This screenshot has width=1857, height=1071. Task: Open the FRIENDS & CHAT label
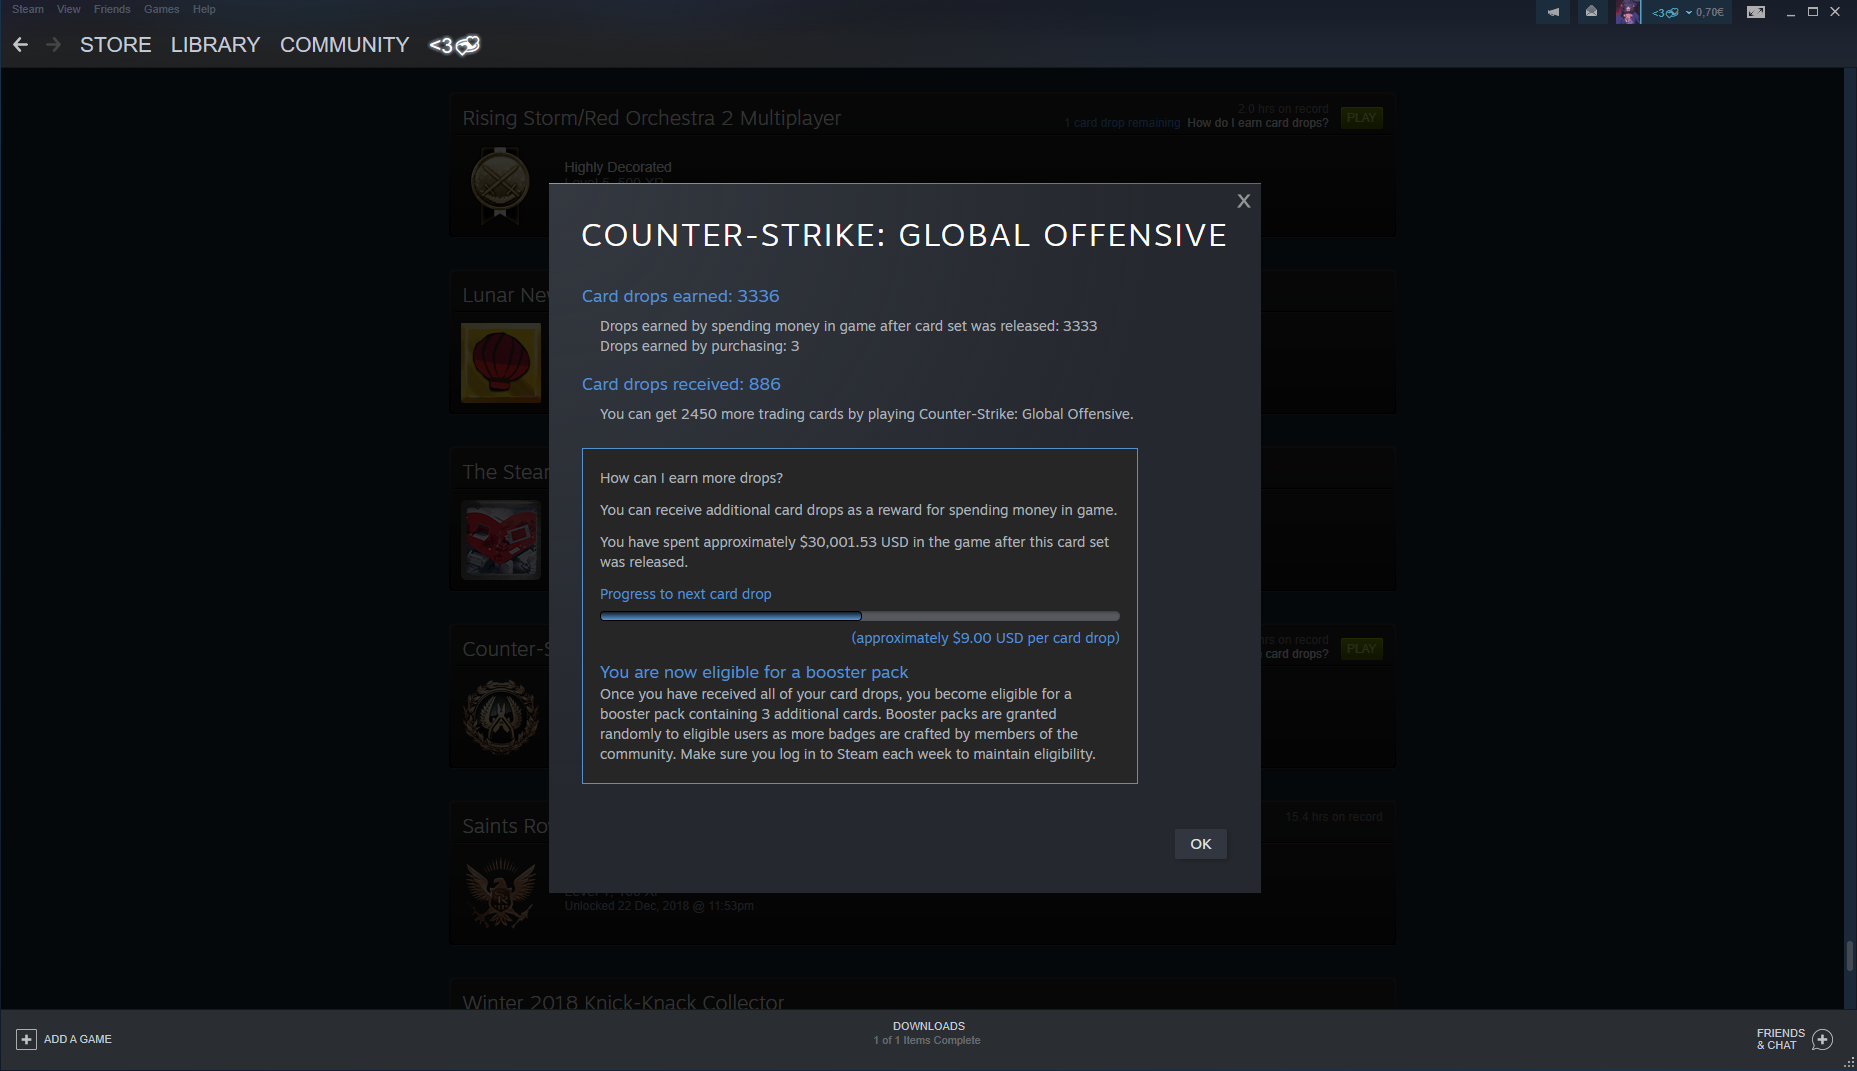[x=1781, y=1040]
